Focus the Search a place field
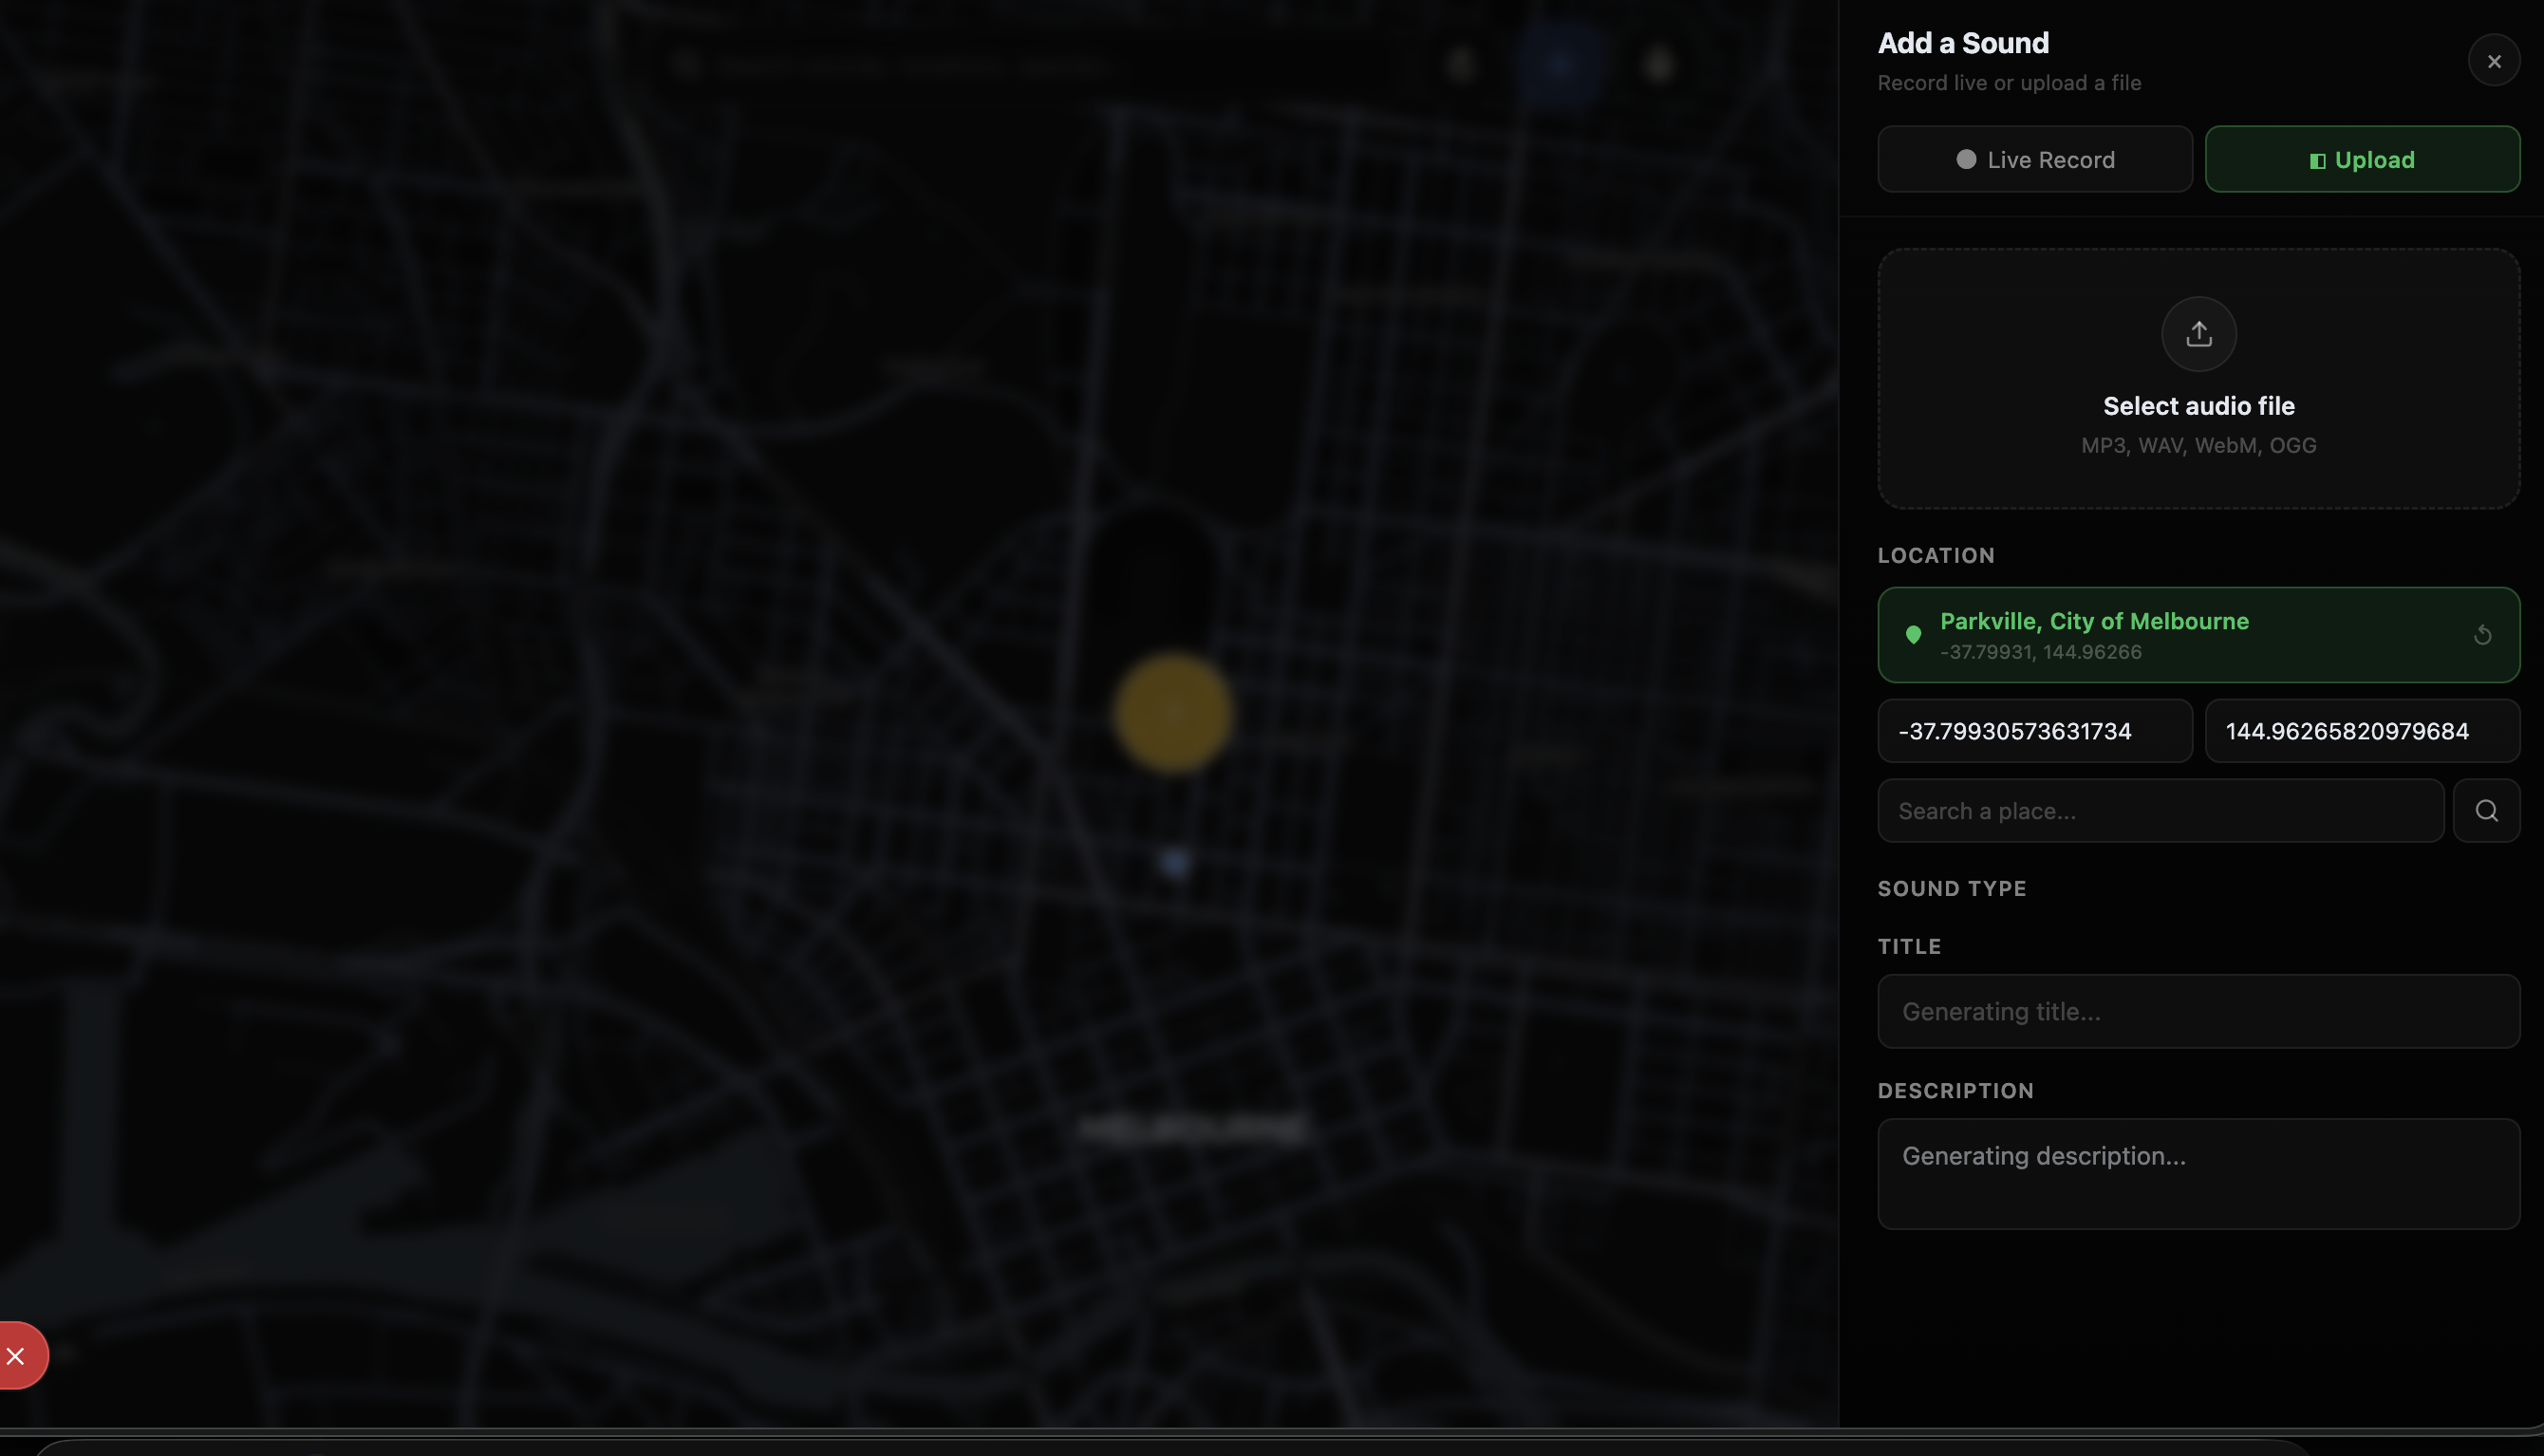 point(2160,811)
